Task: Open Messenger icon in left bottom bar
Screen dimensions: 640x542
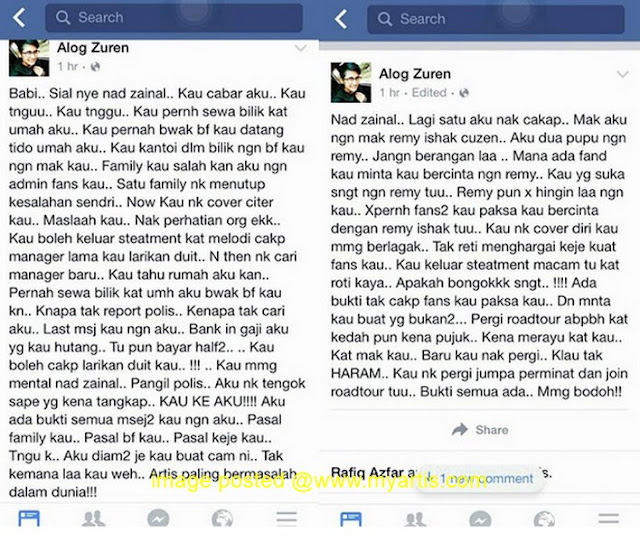Action: [158, 519]
